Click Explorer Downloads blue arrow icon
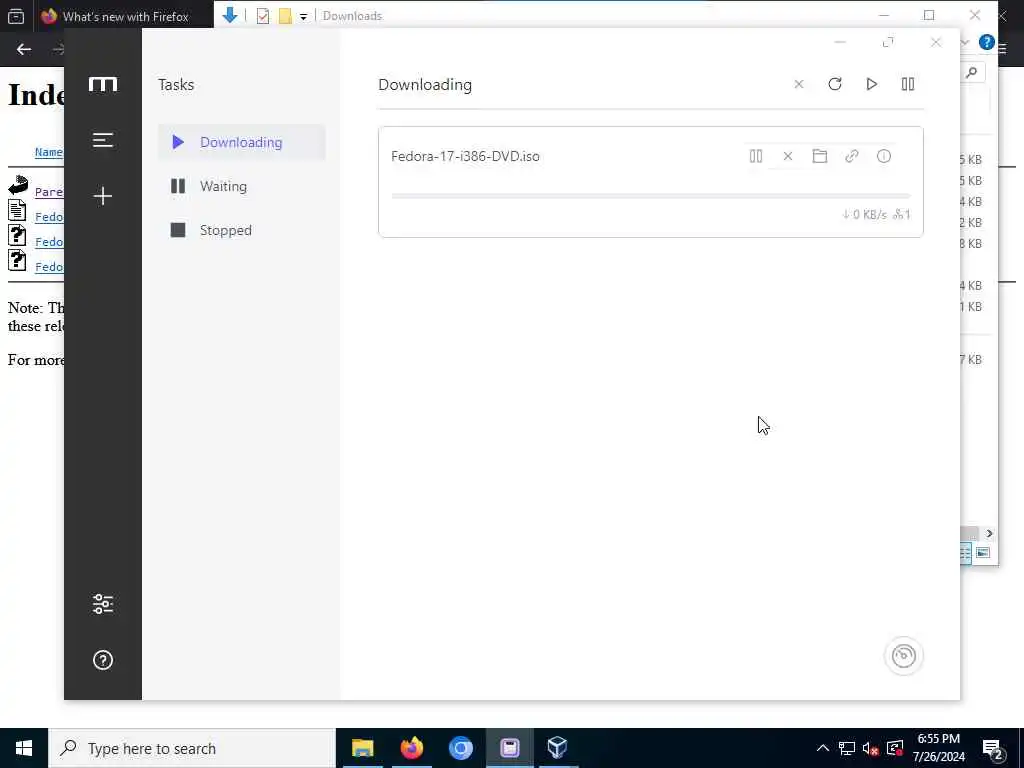 [x=230, y=15]
